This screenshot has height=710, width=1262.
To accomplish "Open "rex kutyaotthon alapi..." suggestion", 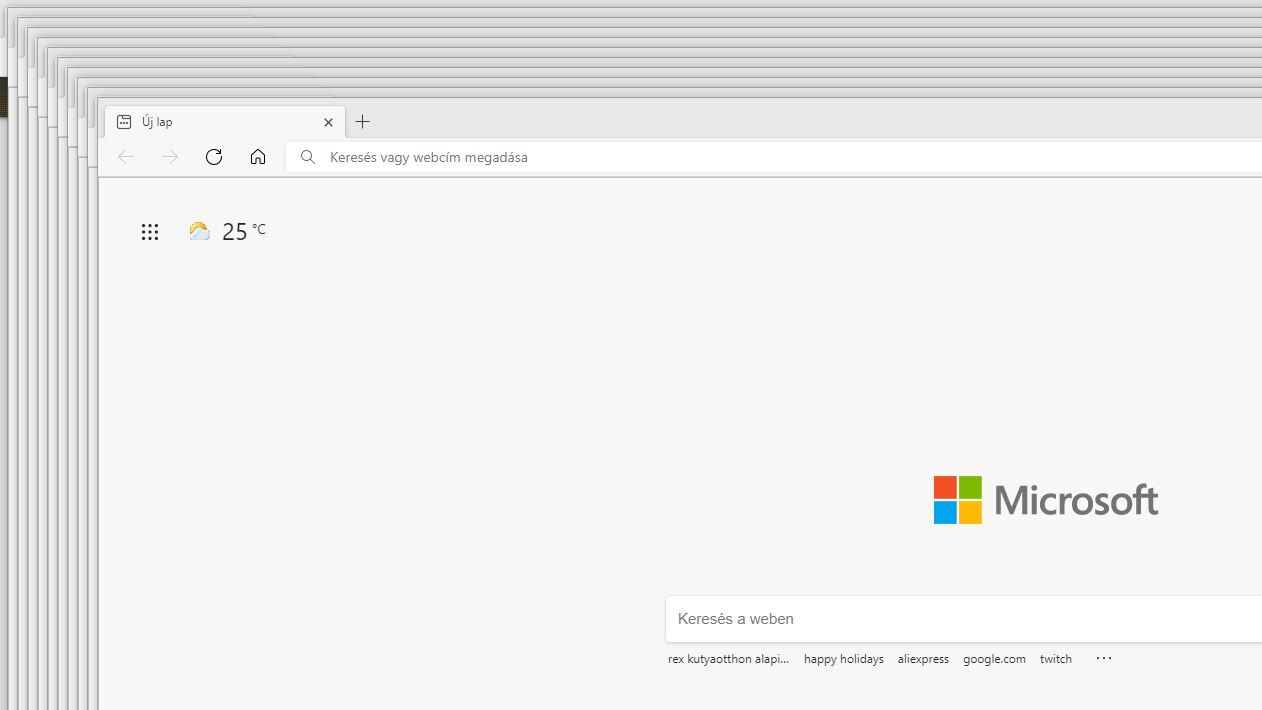I will 728,659.
